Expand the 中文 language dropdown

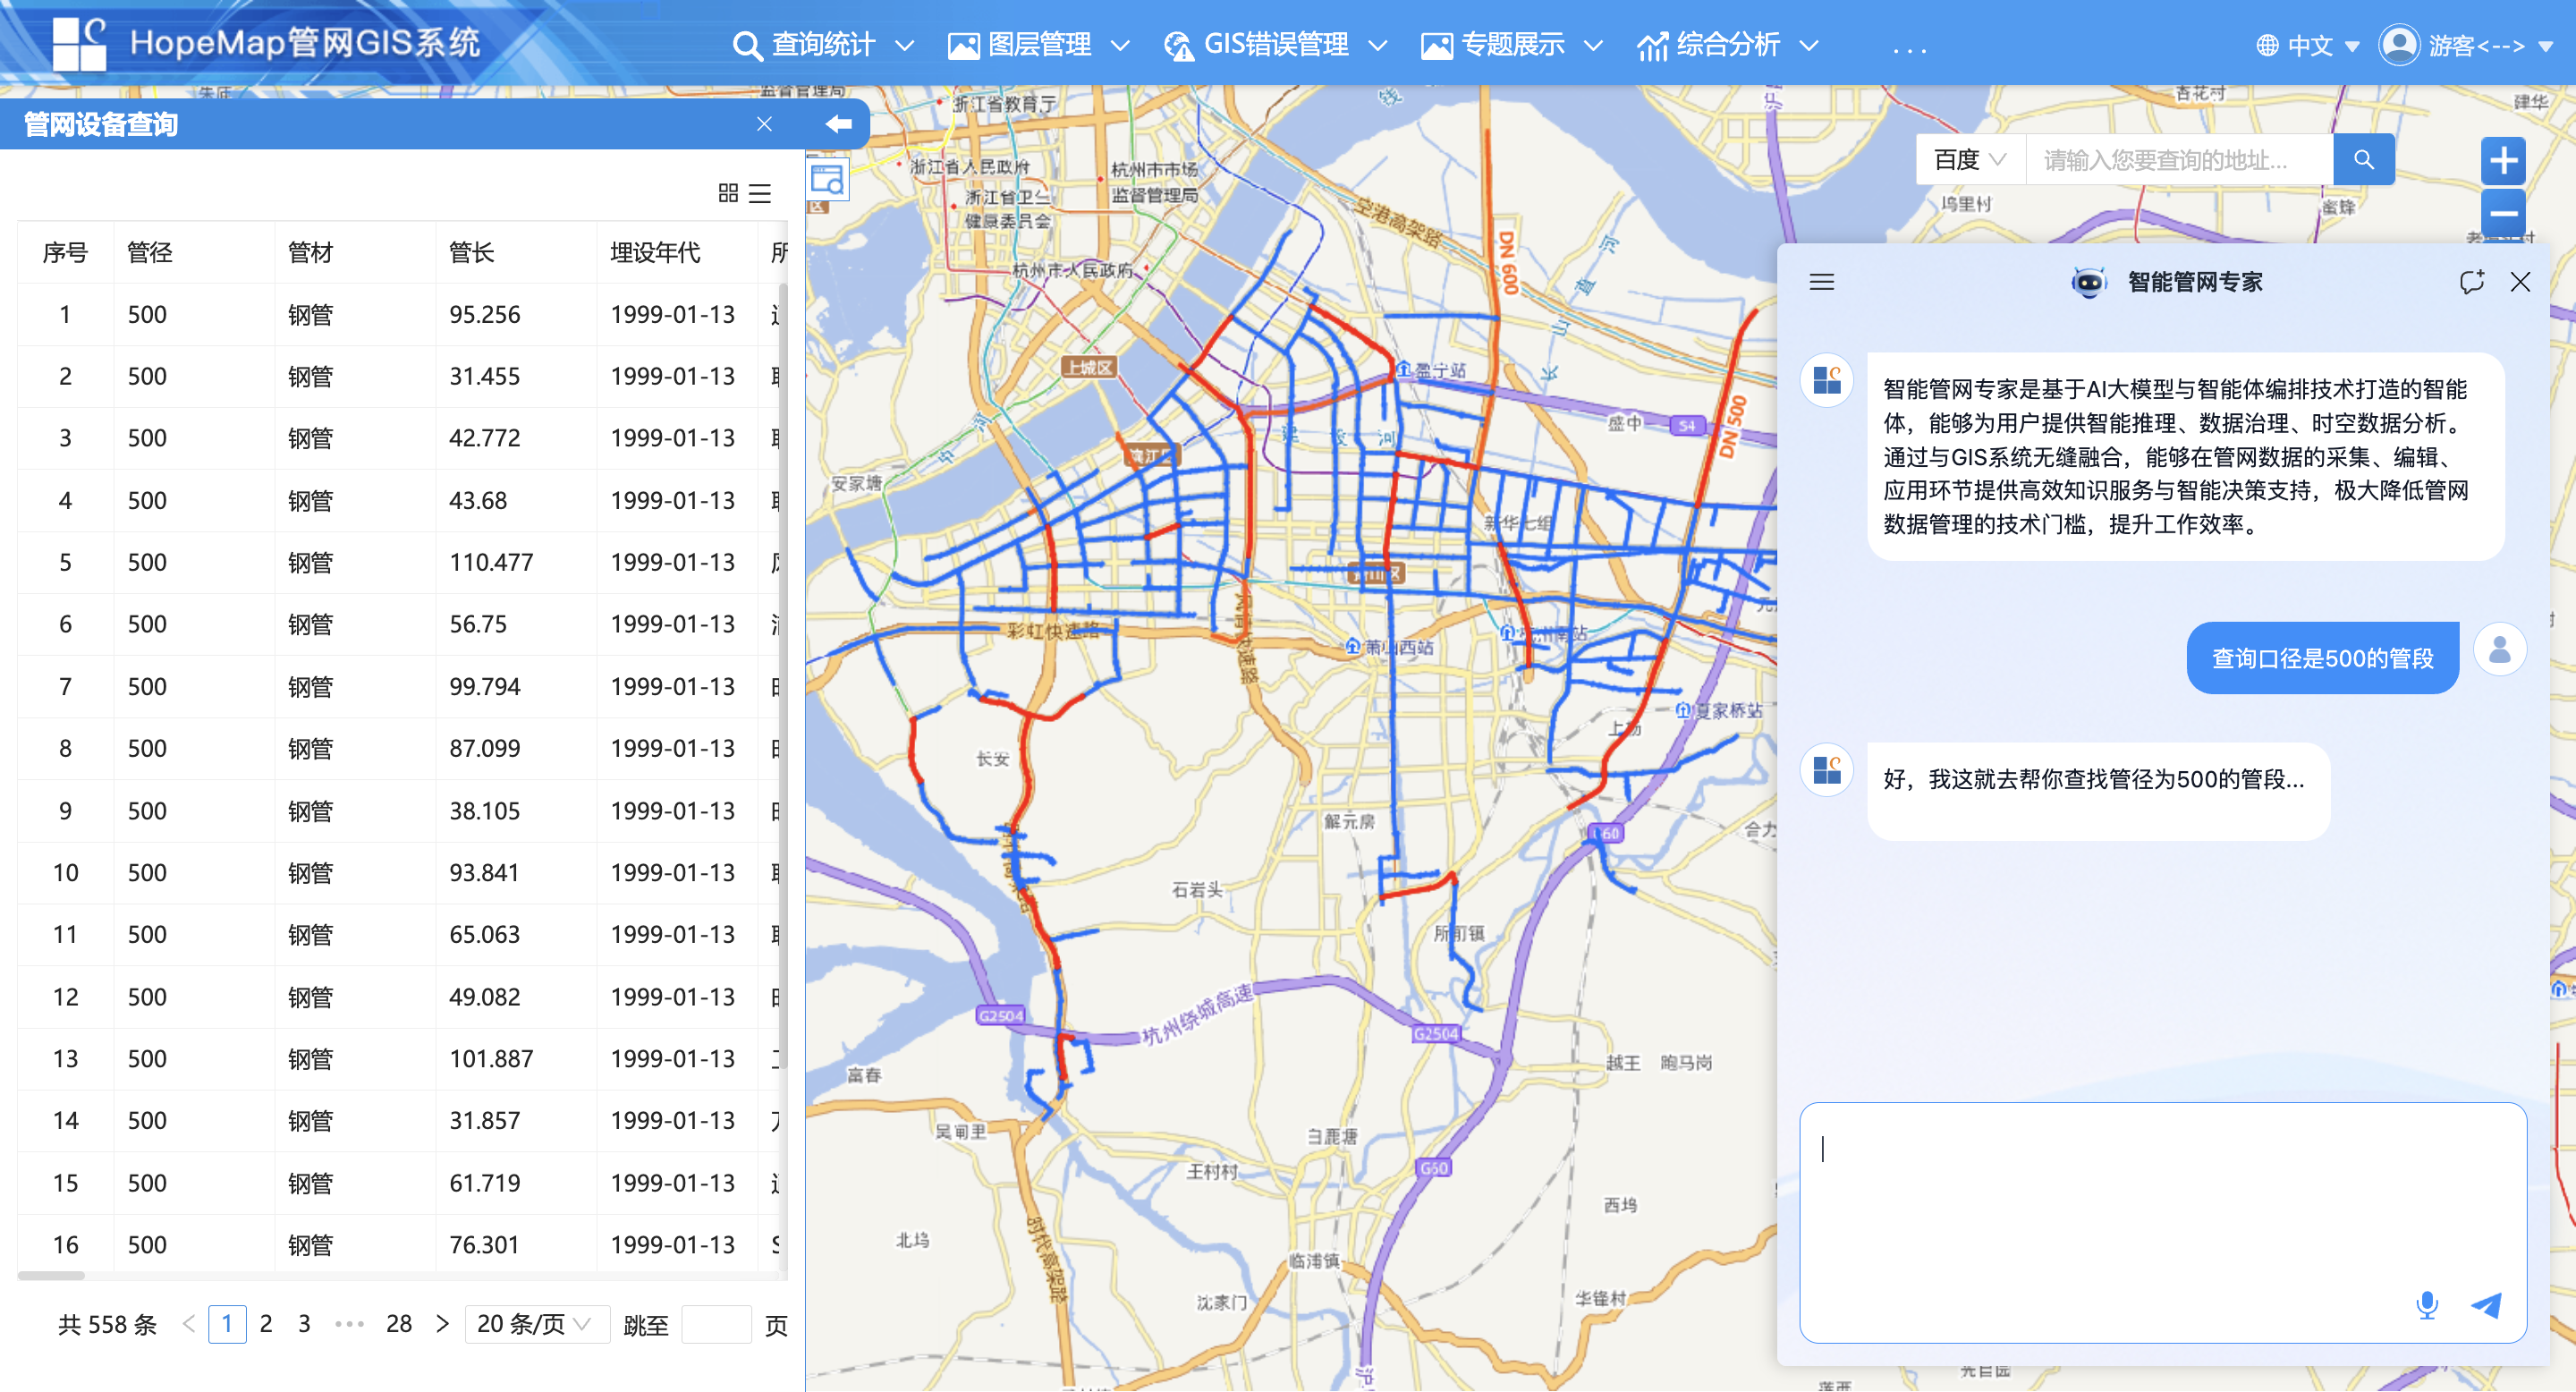click(2308, 46)
